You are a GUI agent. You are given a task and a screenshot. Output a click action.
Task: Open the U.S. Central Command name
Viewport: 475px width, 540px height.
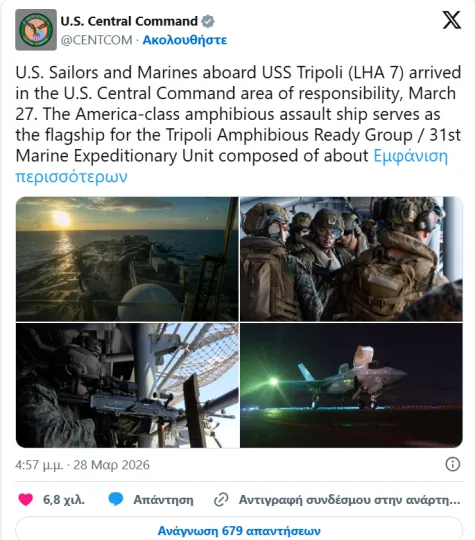point(129,21)
